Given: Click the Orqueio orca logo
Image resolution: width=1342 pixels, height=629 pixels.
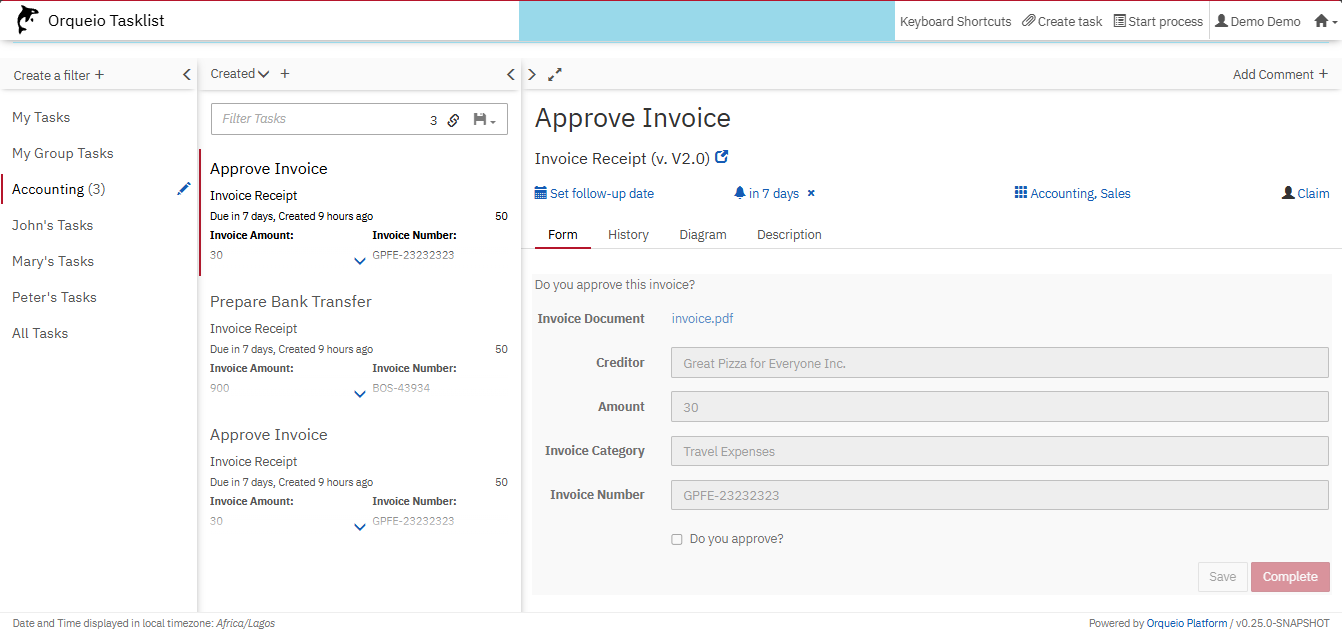Looking at the screenshot, I should [x=28, y=20].
